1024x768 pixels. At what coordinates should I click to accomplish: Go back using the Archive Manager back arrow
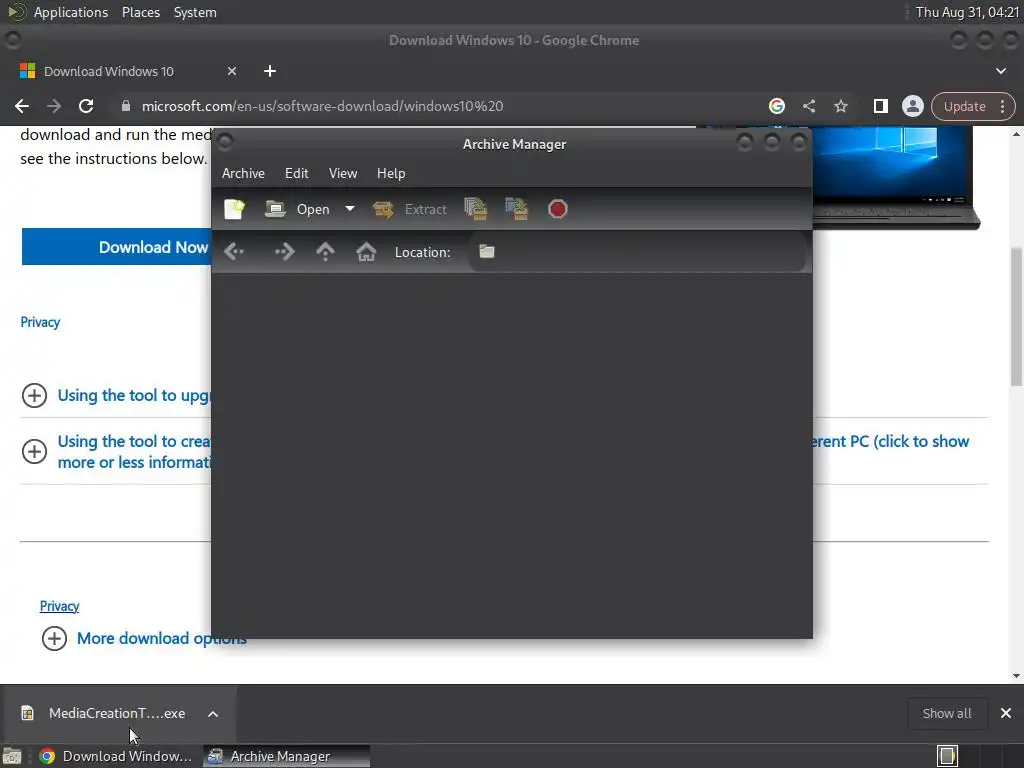coord(234,251)
